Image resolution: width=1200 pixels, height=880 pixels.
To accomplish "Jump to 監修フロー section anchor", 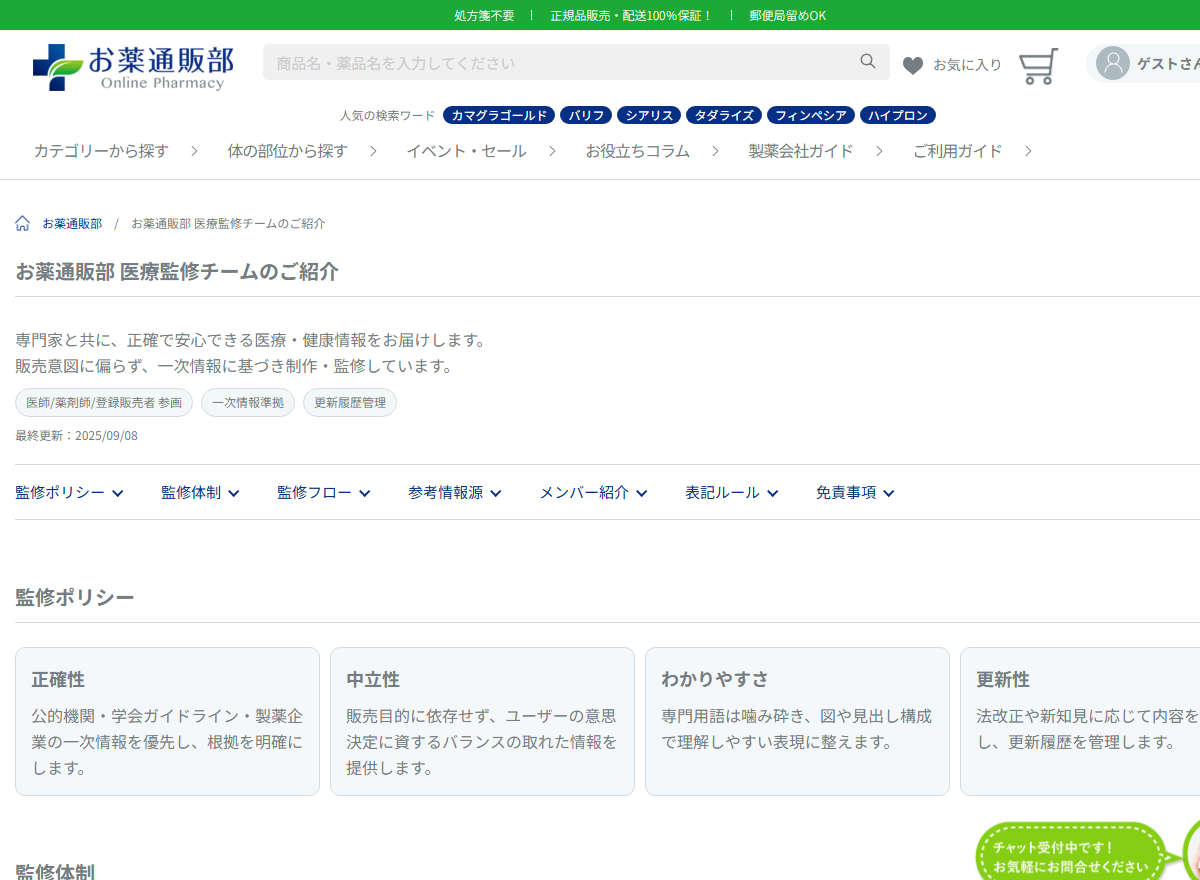I will pos(324,492).
